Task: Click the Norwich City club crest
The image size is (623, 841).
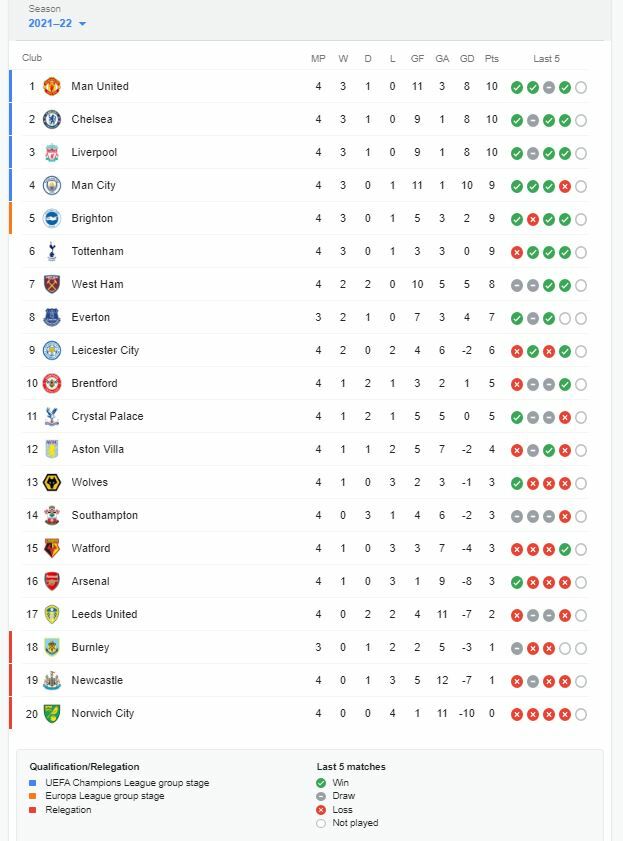Action: (x=52, y=713)
